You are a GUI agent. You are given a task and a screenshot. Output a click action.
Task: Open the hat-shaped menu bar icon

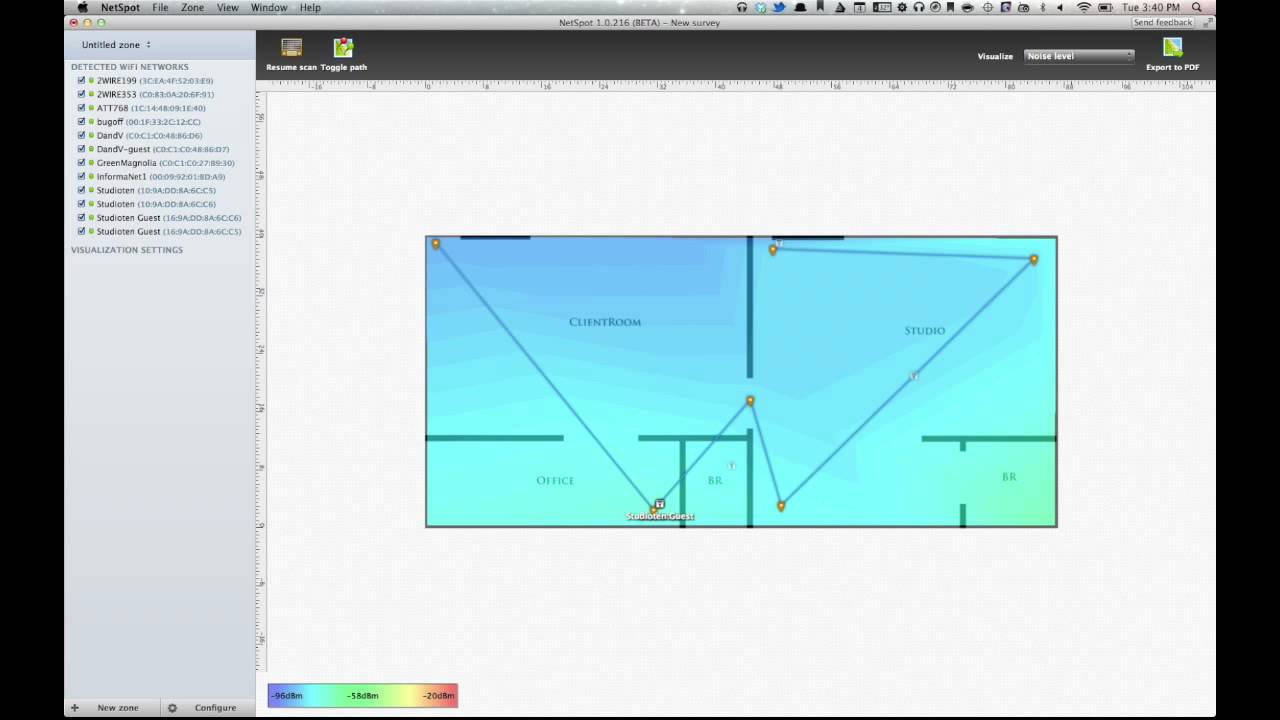click(x=800, y=7)
